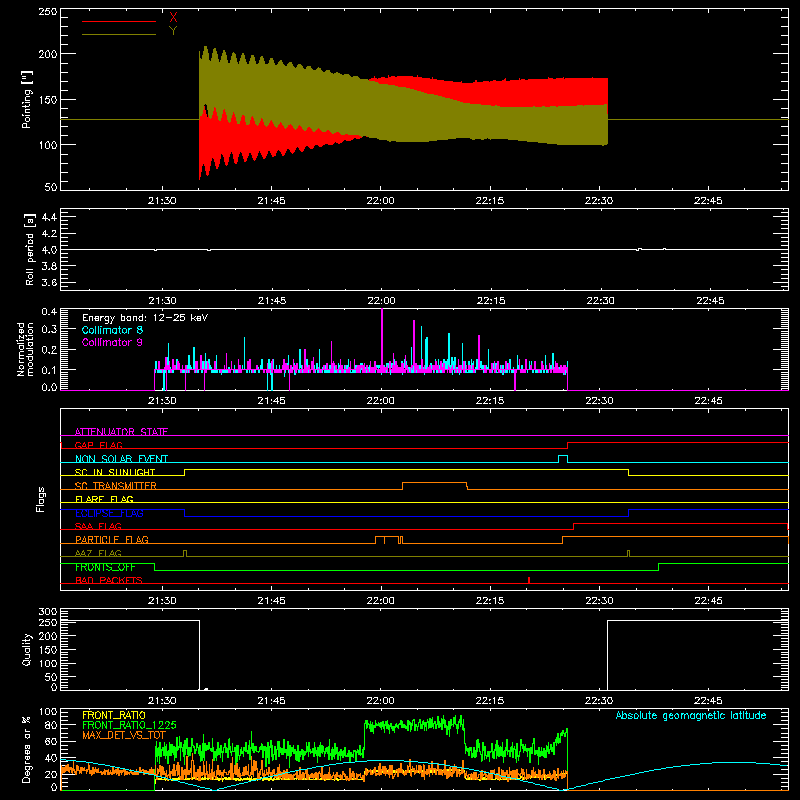
Task: Click the FRONT_RATIO legend entry
Action: coord(114,715)
